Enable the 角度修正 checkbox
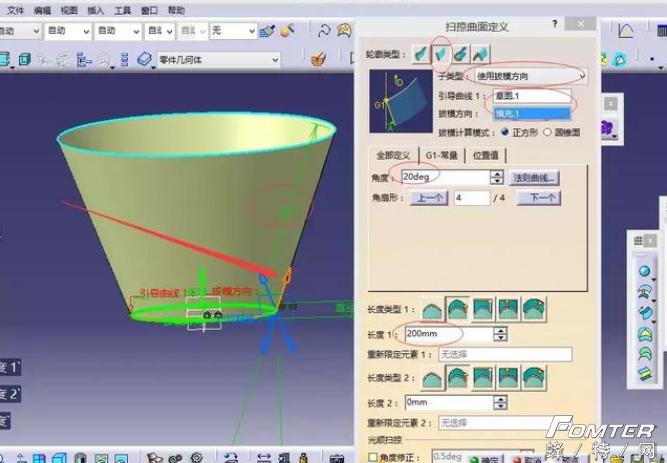667x463 pixels. click(x=373, y=457)
